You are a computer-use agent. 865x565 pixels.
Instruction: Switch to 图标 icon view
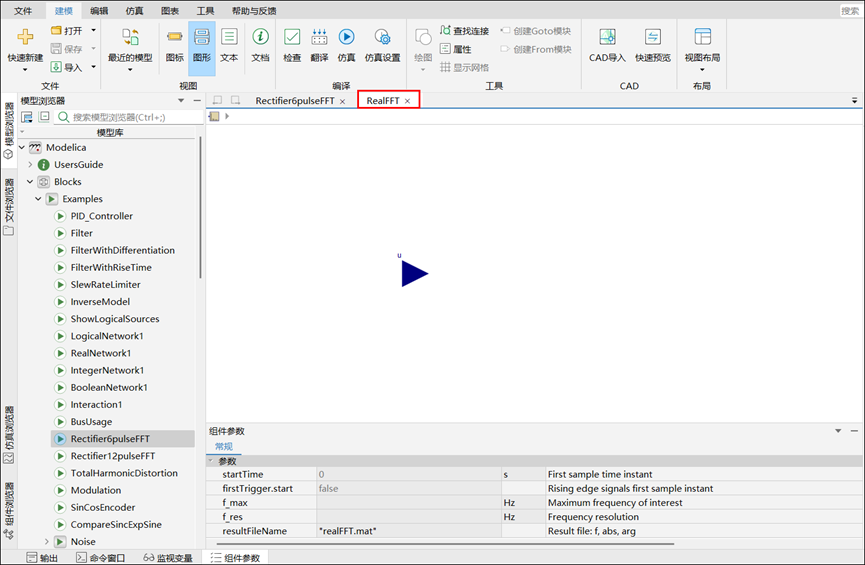[174, 37]
